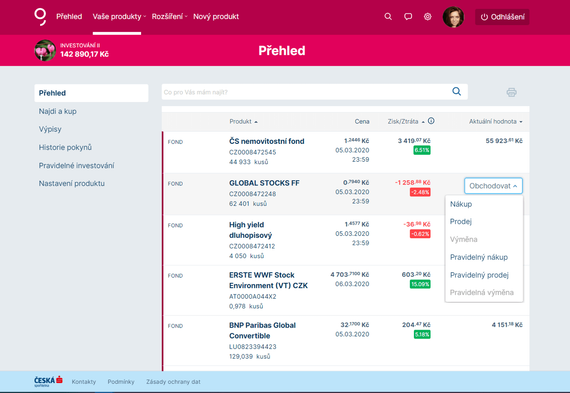Choose Pravidelný nákup from the menu
This screenshot has height=393, width=570.
(x=479, y=257)
